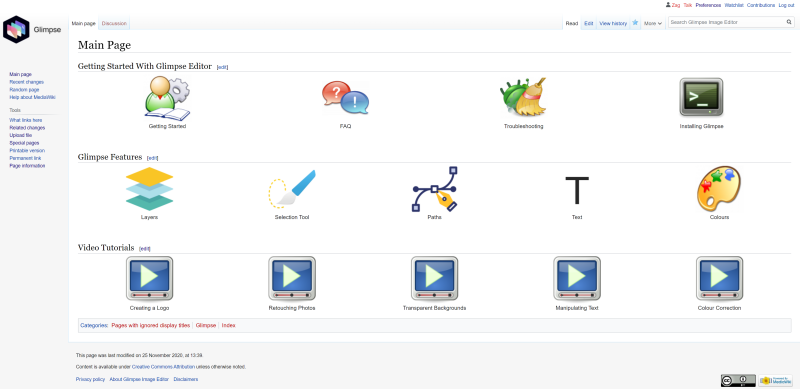Open the Troubleshooting bug and broom icon
Screen dimensions: 800x389
pyautogui.click(x=523, y=97)
